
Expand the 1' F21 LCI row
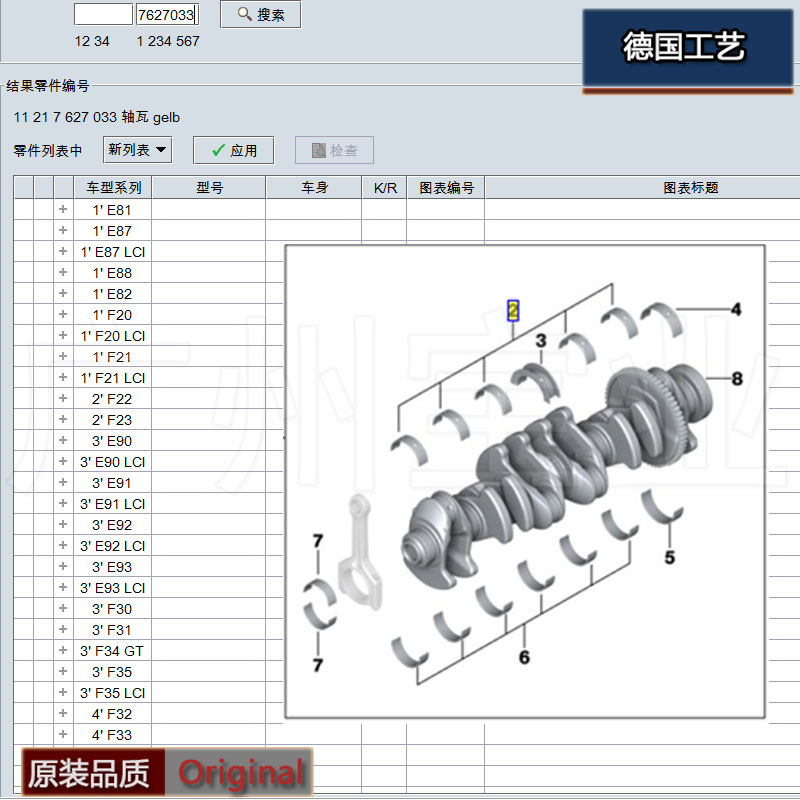(x=63, y=377)
